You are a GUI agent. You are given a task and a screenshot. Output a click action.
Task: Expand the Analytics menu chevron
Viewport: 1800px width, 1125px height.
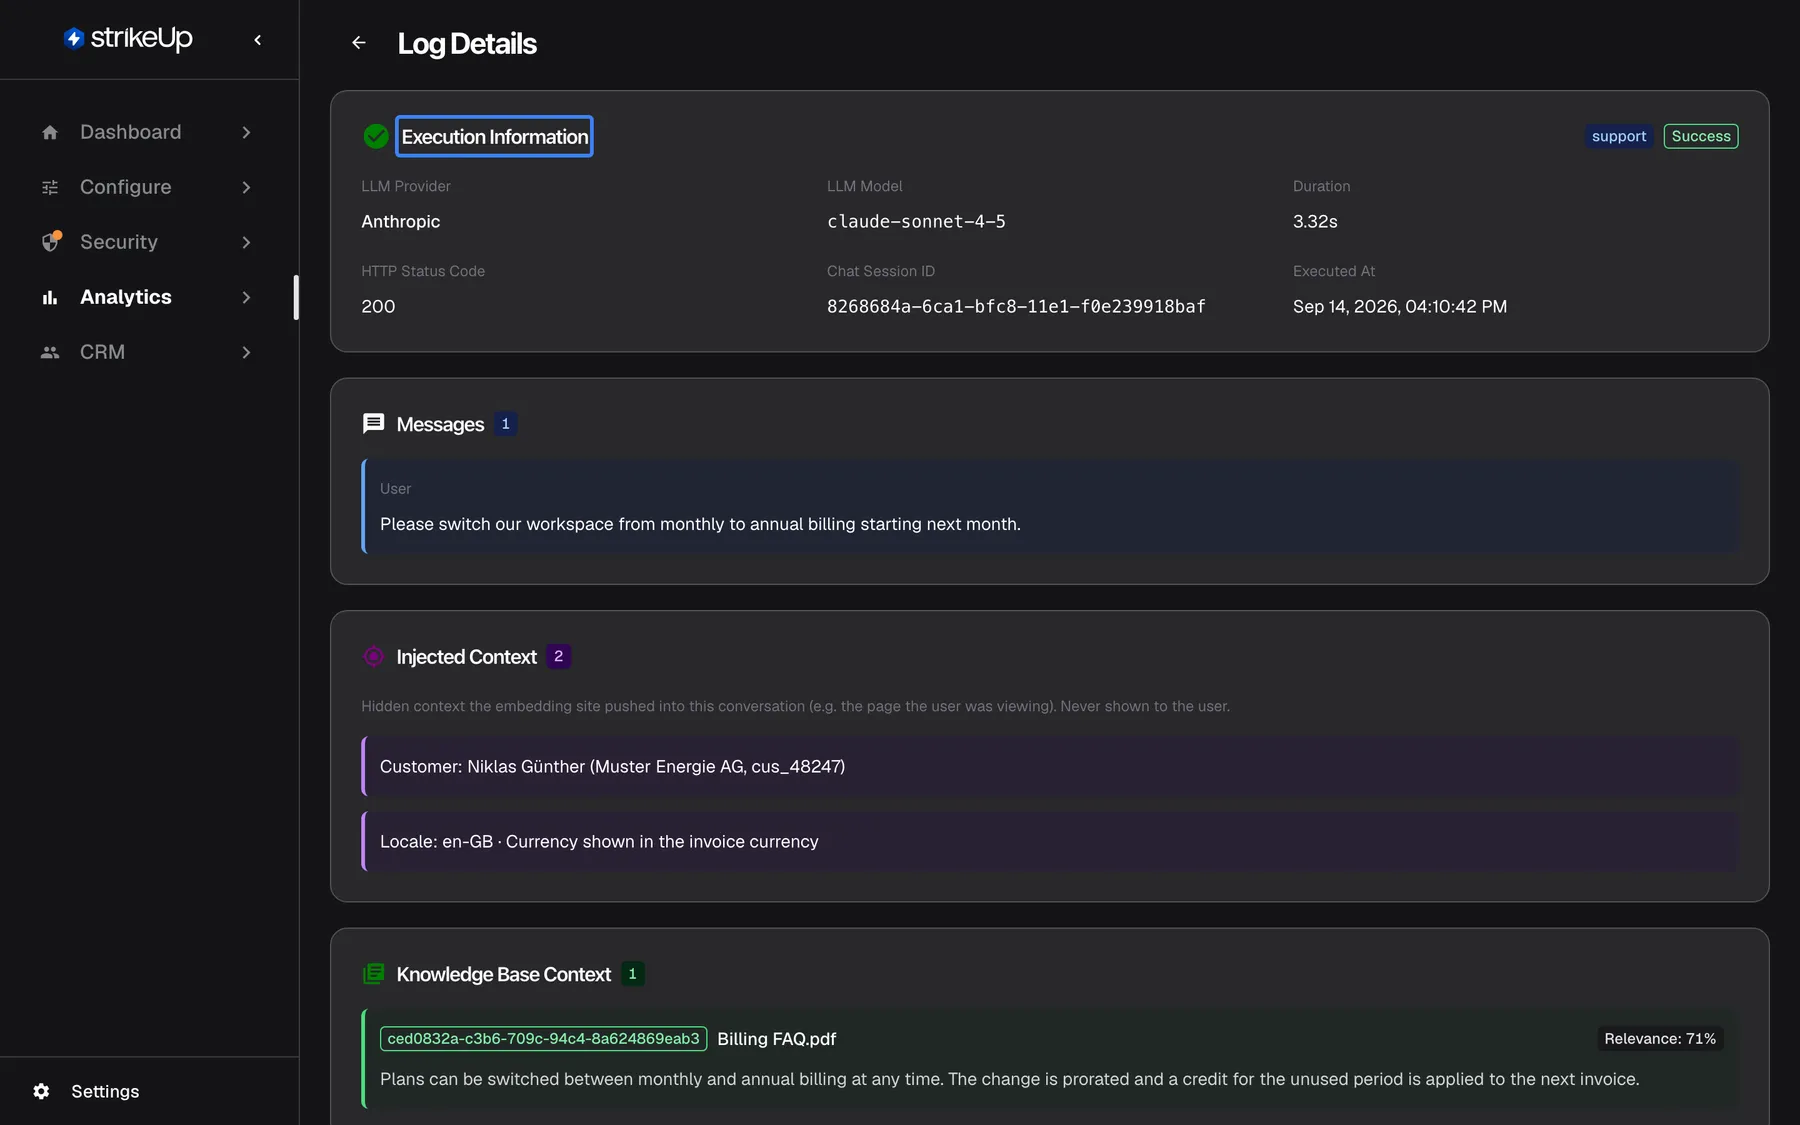pyautogui.click(x=246, y=297)
